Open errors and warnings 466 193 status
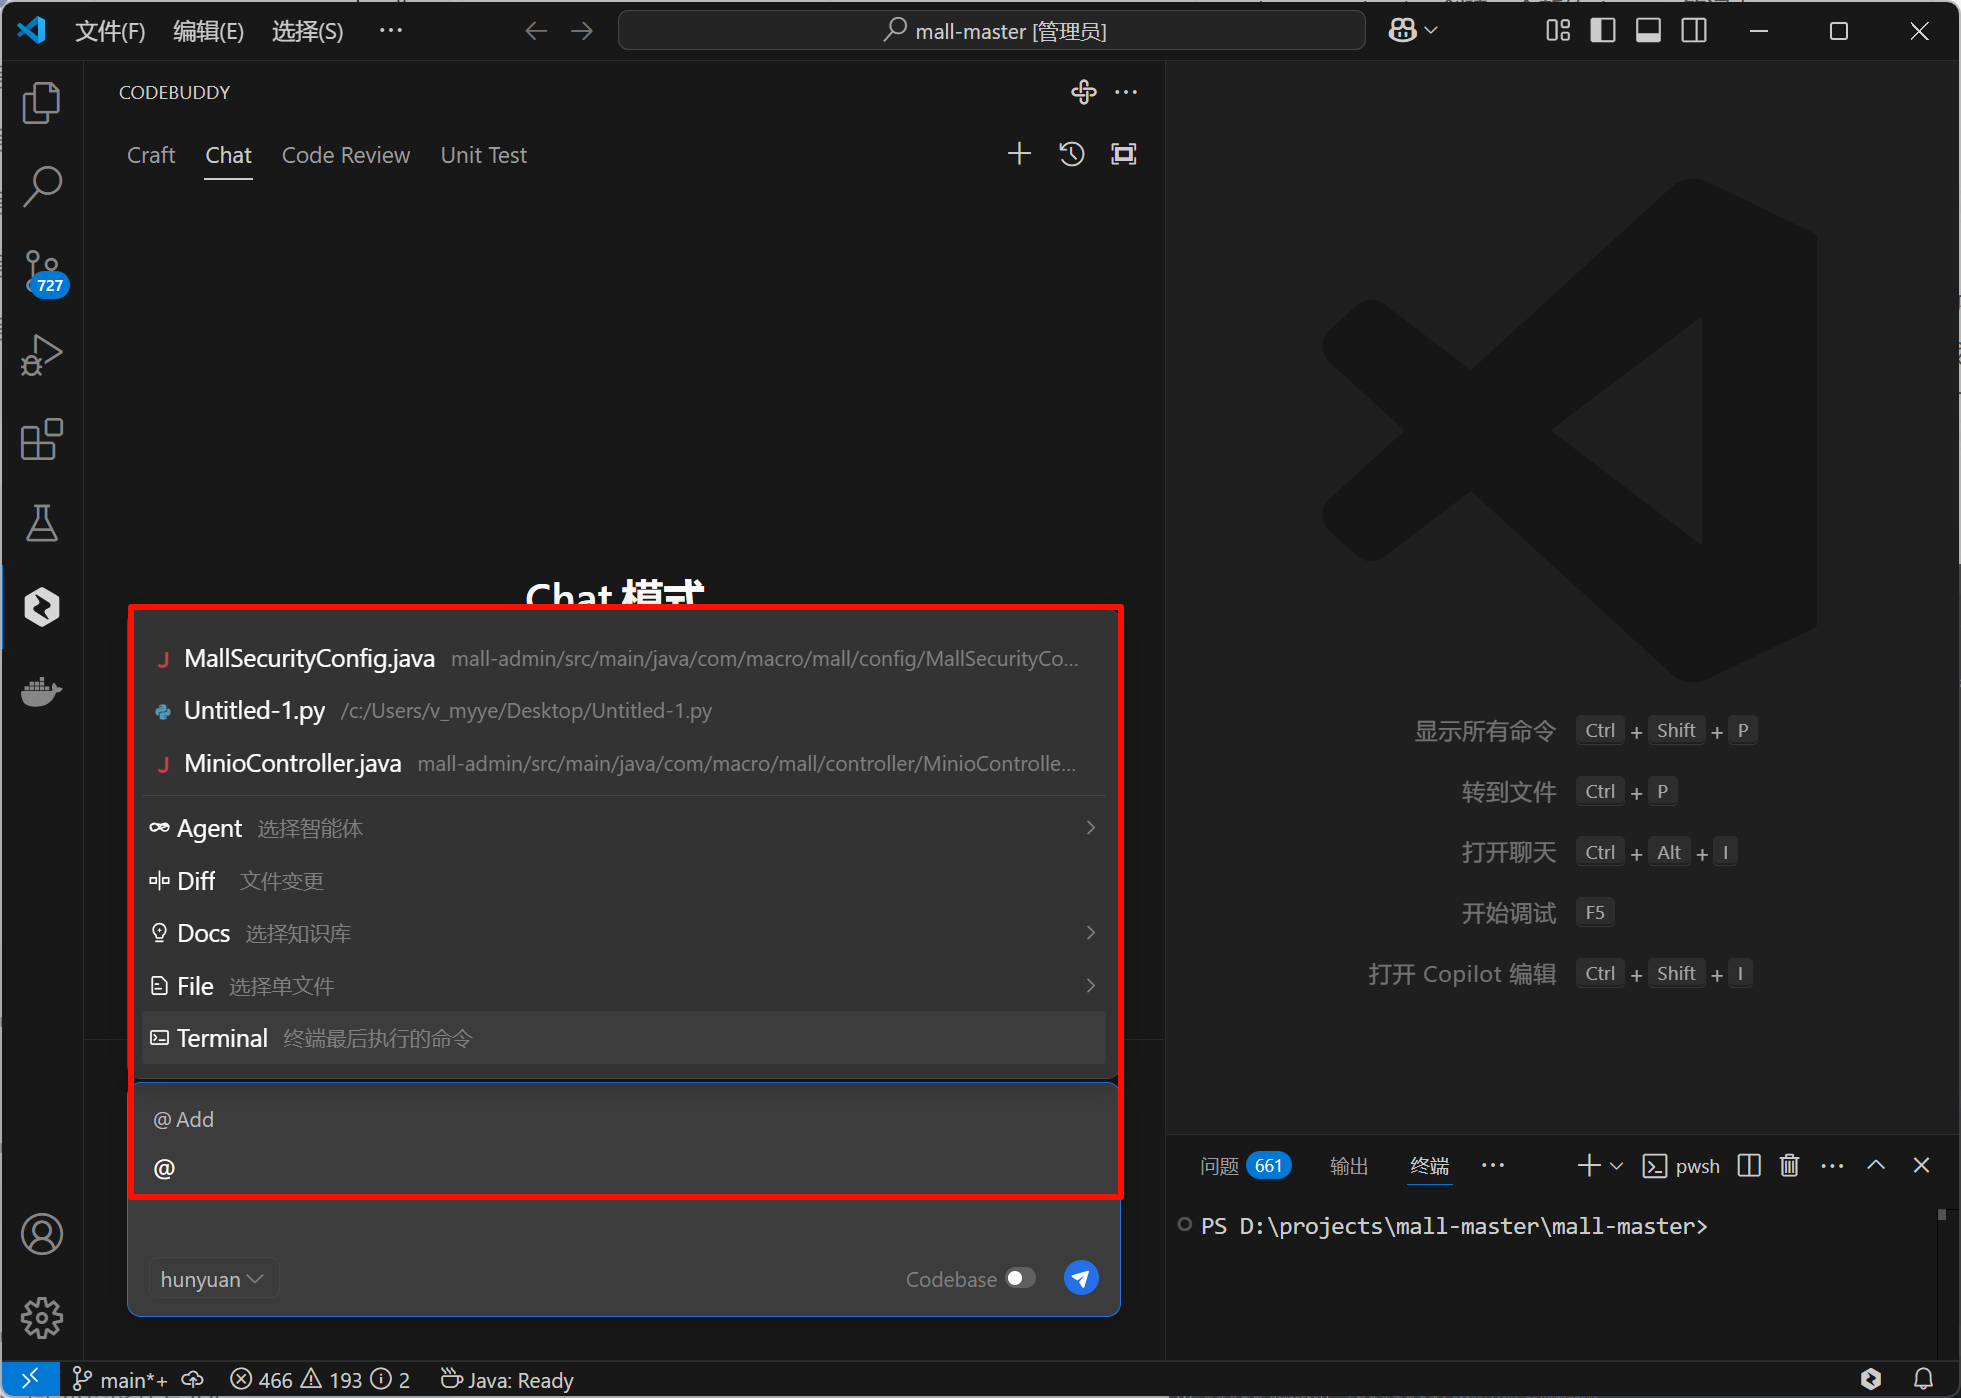This screenshot has height=1398, width=1961. 320,1380
